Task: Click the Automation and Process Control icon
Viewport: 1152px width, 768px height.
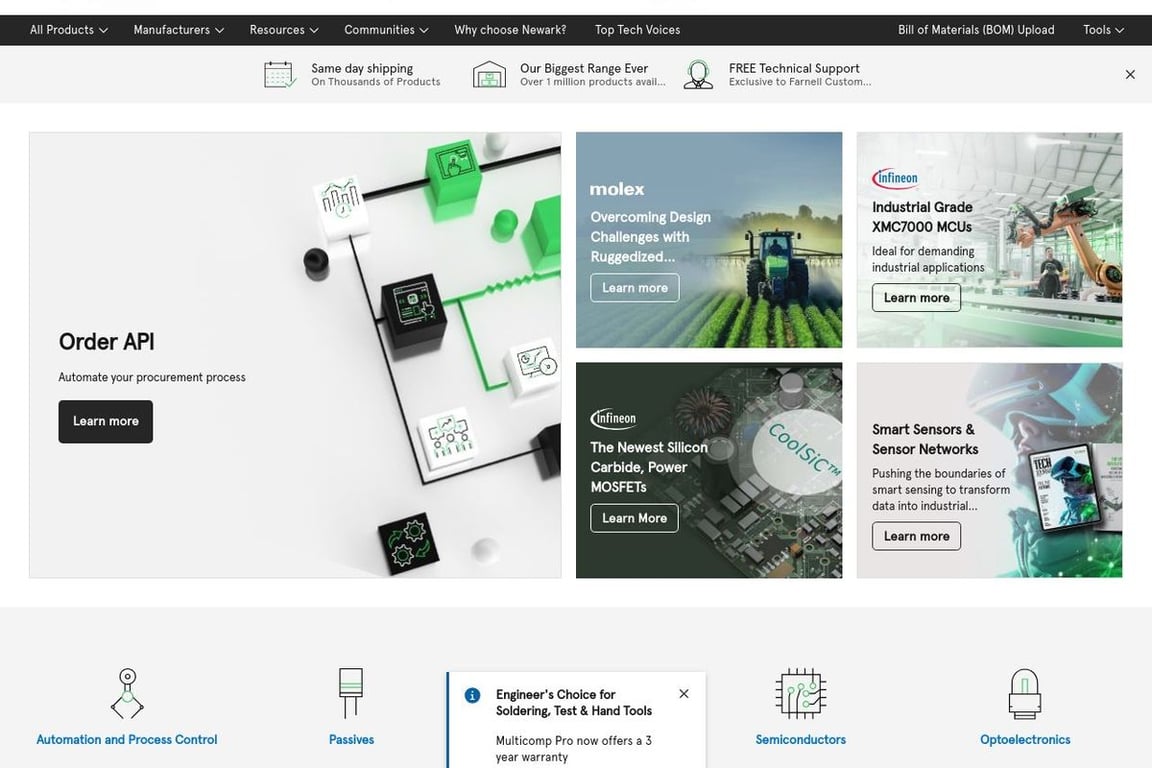Action: [127, 693]
